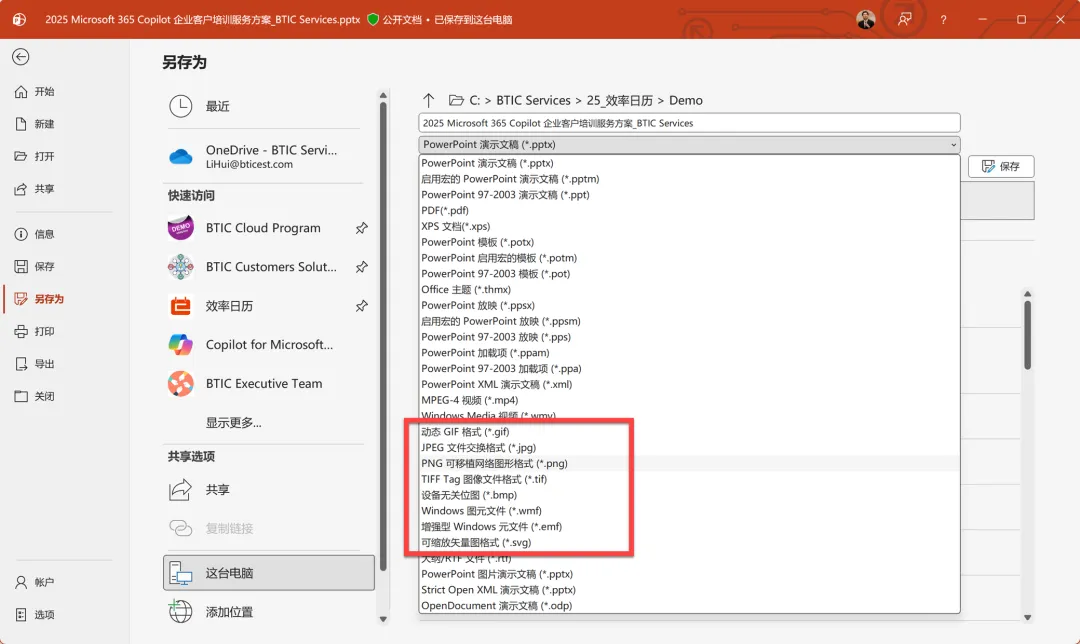Click the folder icon in path

[456, 101]
